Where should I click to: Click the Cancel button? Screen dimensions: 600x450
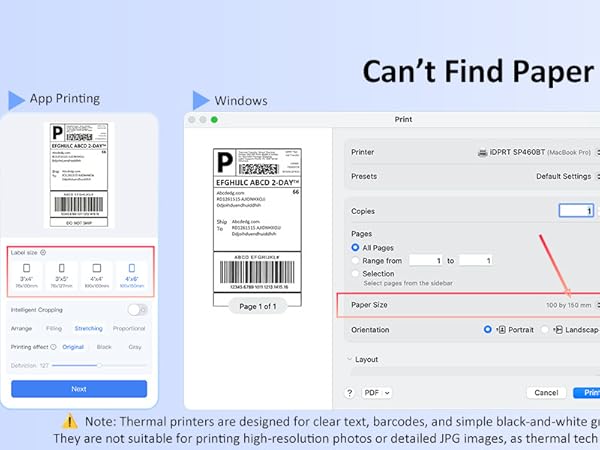(x=546, y=393)
